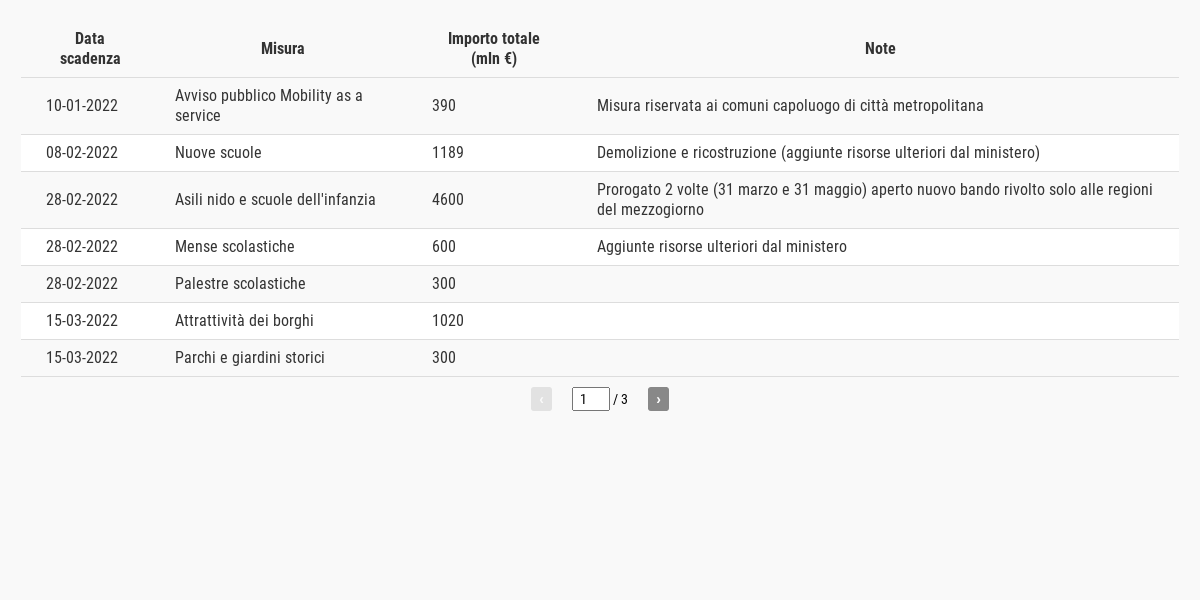Click the total pages indicator '/ 3'
1200x600 pixels.
[621, 400]
